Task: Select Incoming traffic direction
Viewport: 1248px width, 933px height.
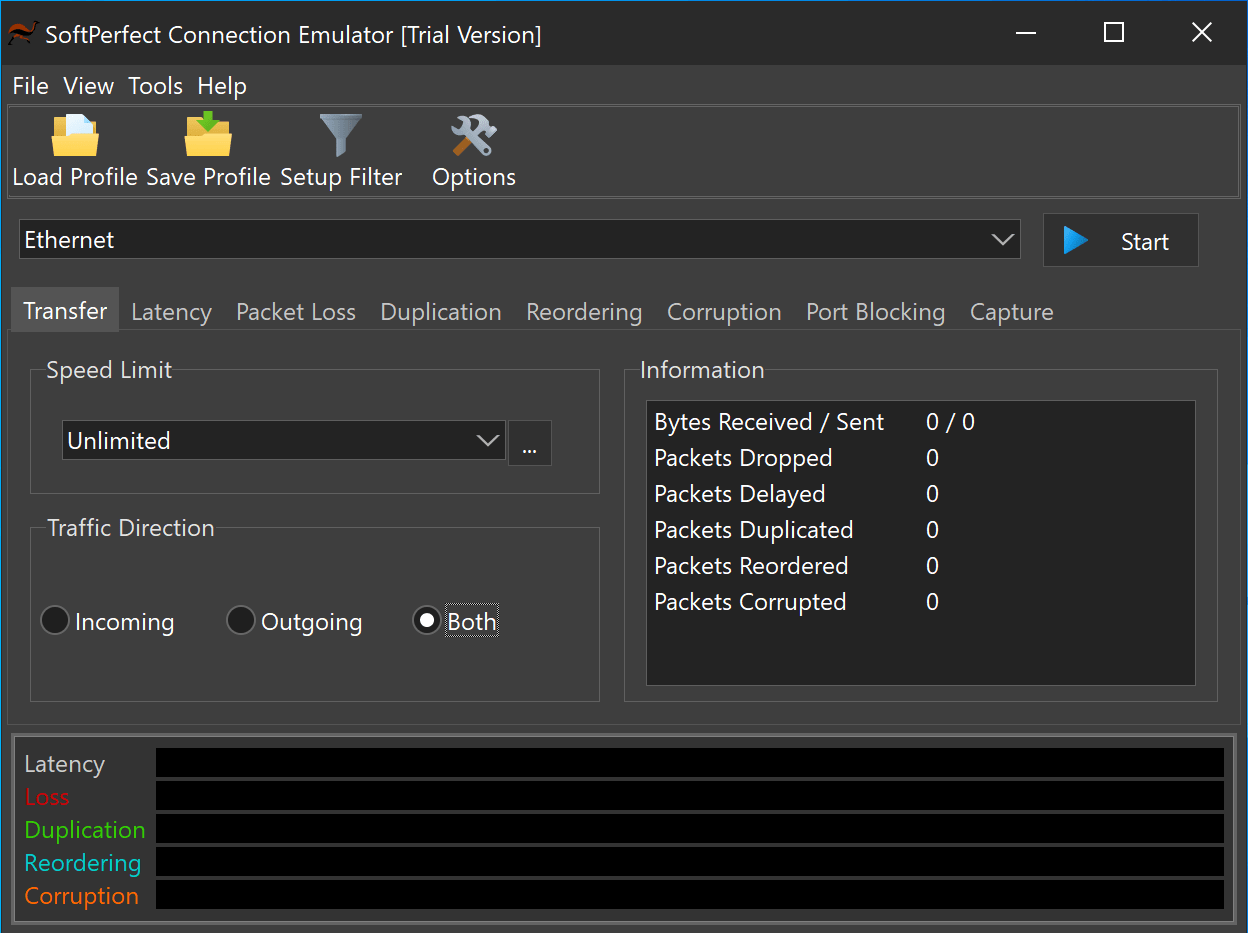Action: tap(107, 621)
